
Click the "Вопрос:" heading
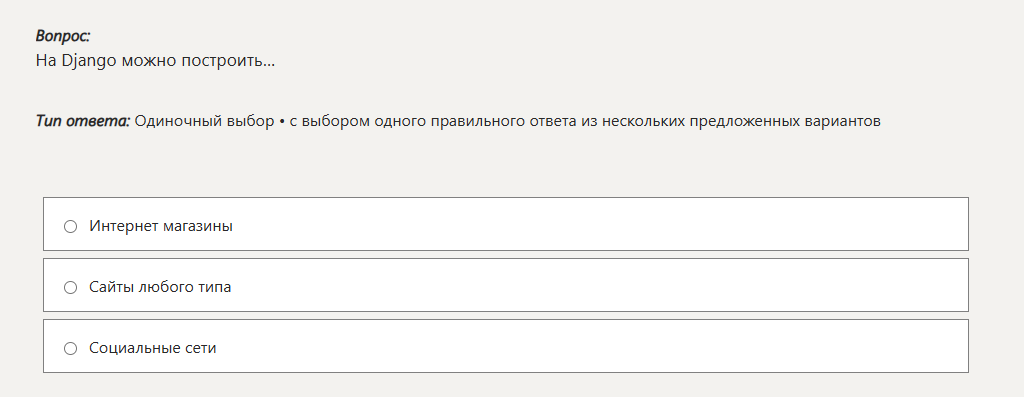63,36
